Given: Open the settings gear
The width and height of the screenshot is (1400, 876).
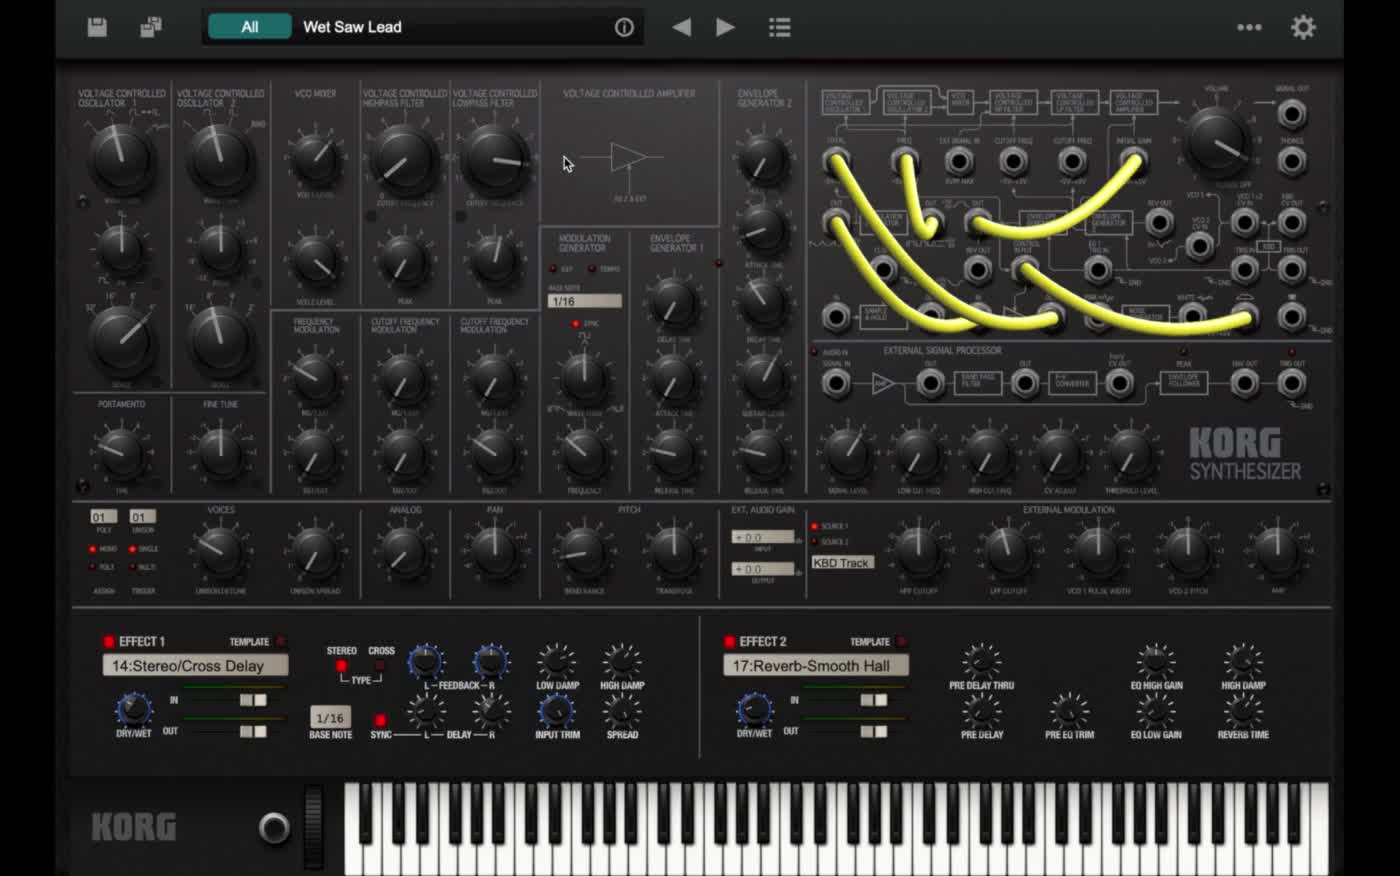Looking at the screenshot, I should tap(1303, 27).
